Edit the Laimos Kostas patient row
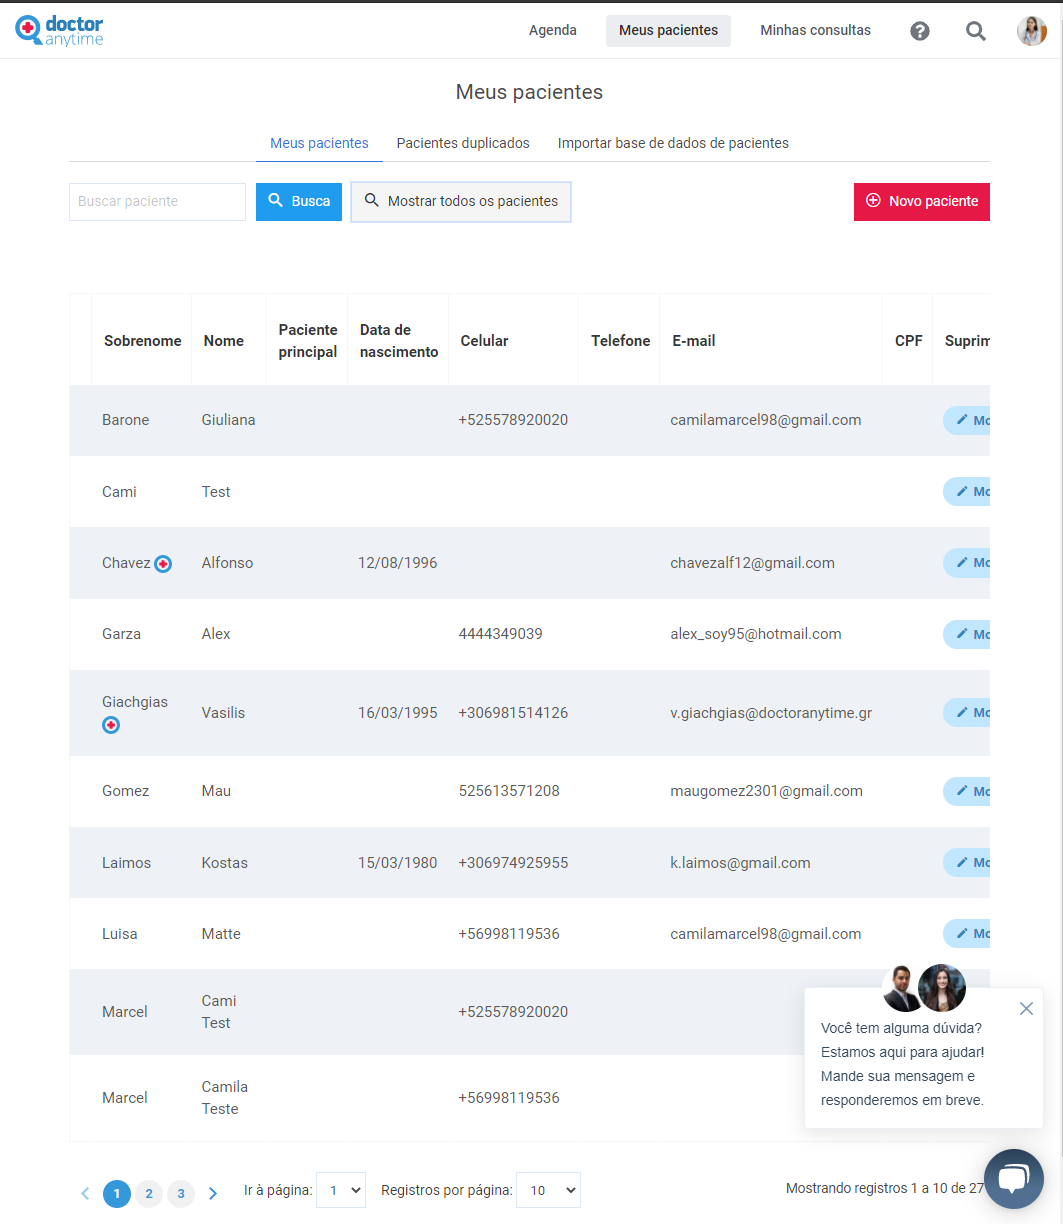Viewport: 1063px width, 1224px height. [967, 862]
